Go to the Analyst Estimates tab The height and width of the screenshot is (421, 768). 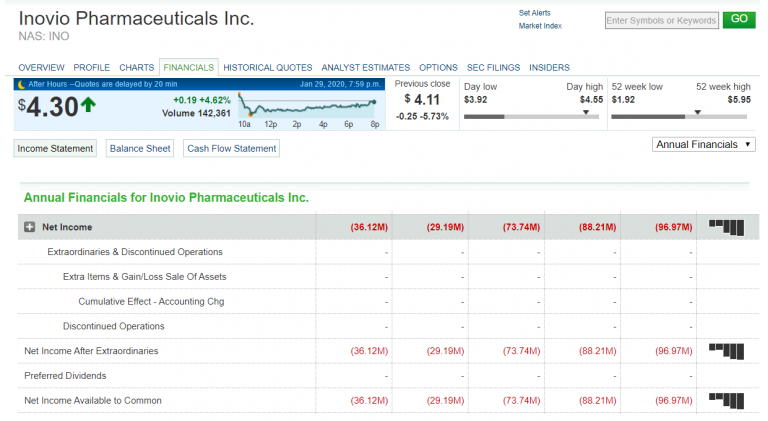point(365,67)
